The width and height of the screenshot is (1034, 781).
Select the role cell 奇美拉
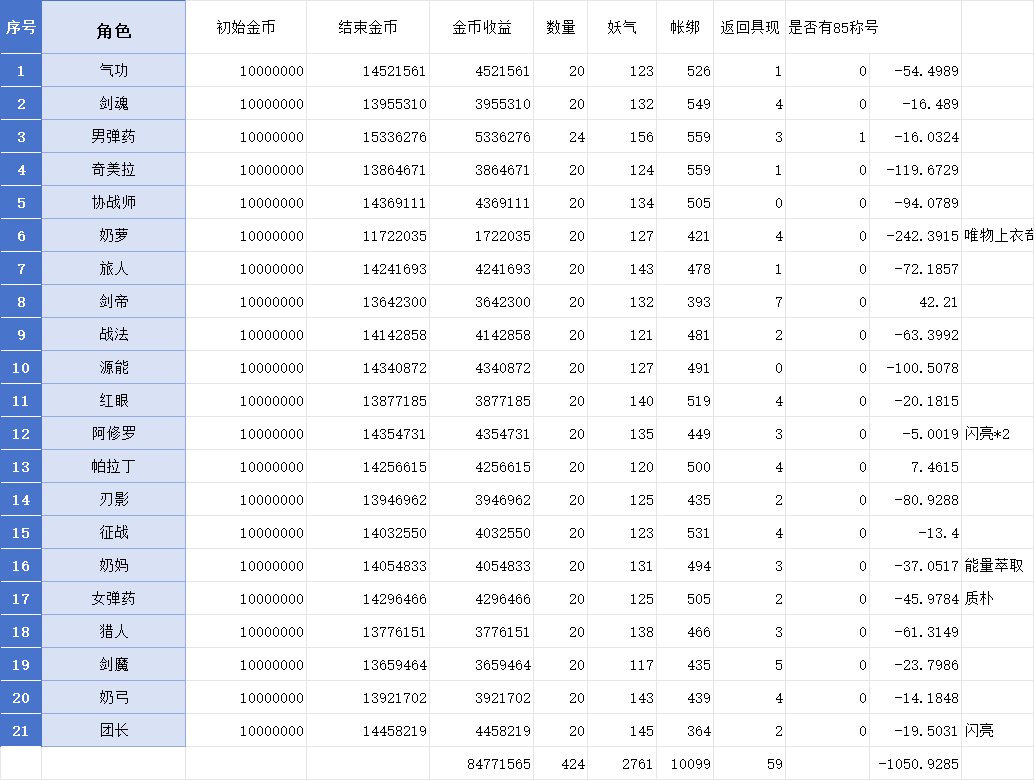click(x=113, y=170)
